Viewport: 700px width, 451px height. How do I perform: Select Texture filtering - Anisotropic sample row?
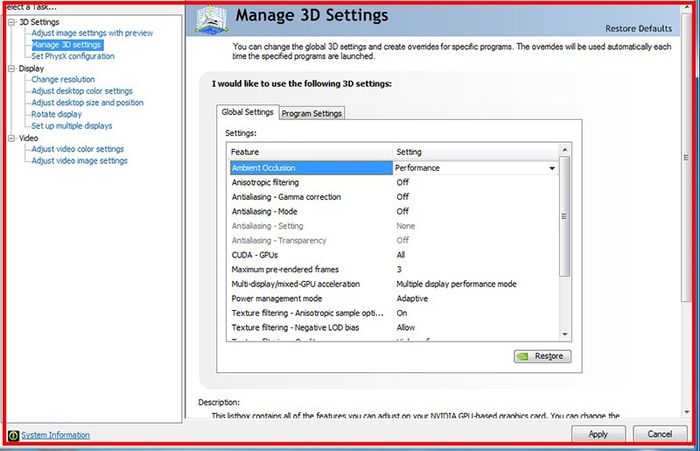(x=394, y=313)
